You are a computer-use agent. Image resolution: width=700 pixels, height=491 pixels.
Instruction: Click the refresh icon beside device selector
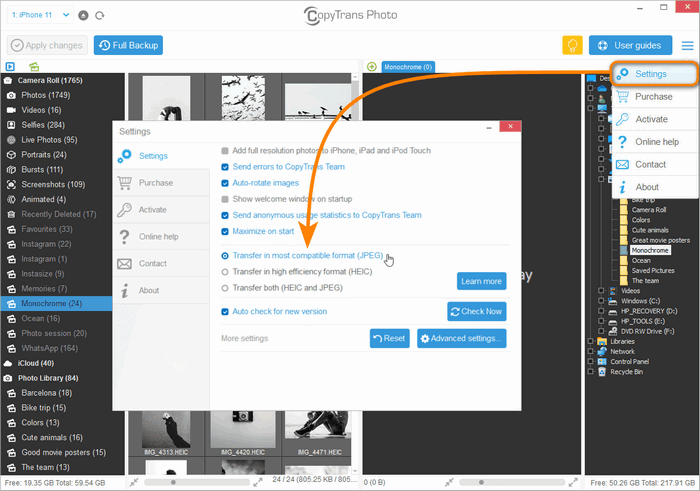pos(100,16)
